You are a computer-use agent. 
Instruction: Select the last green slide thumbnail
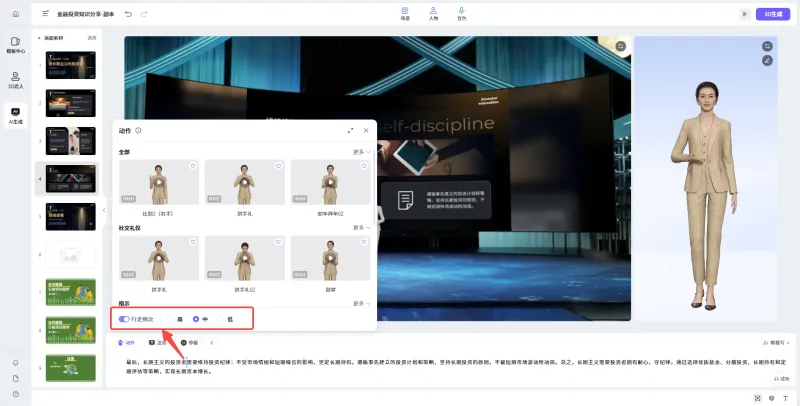(x=70, y=368)
